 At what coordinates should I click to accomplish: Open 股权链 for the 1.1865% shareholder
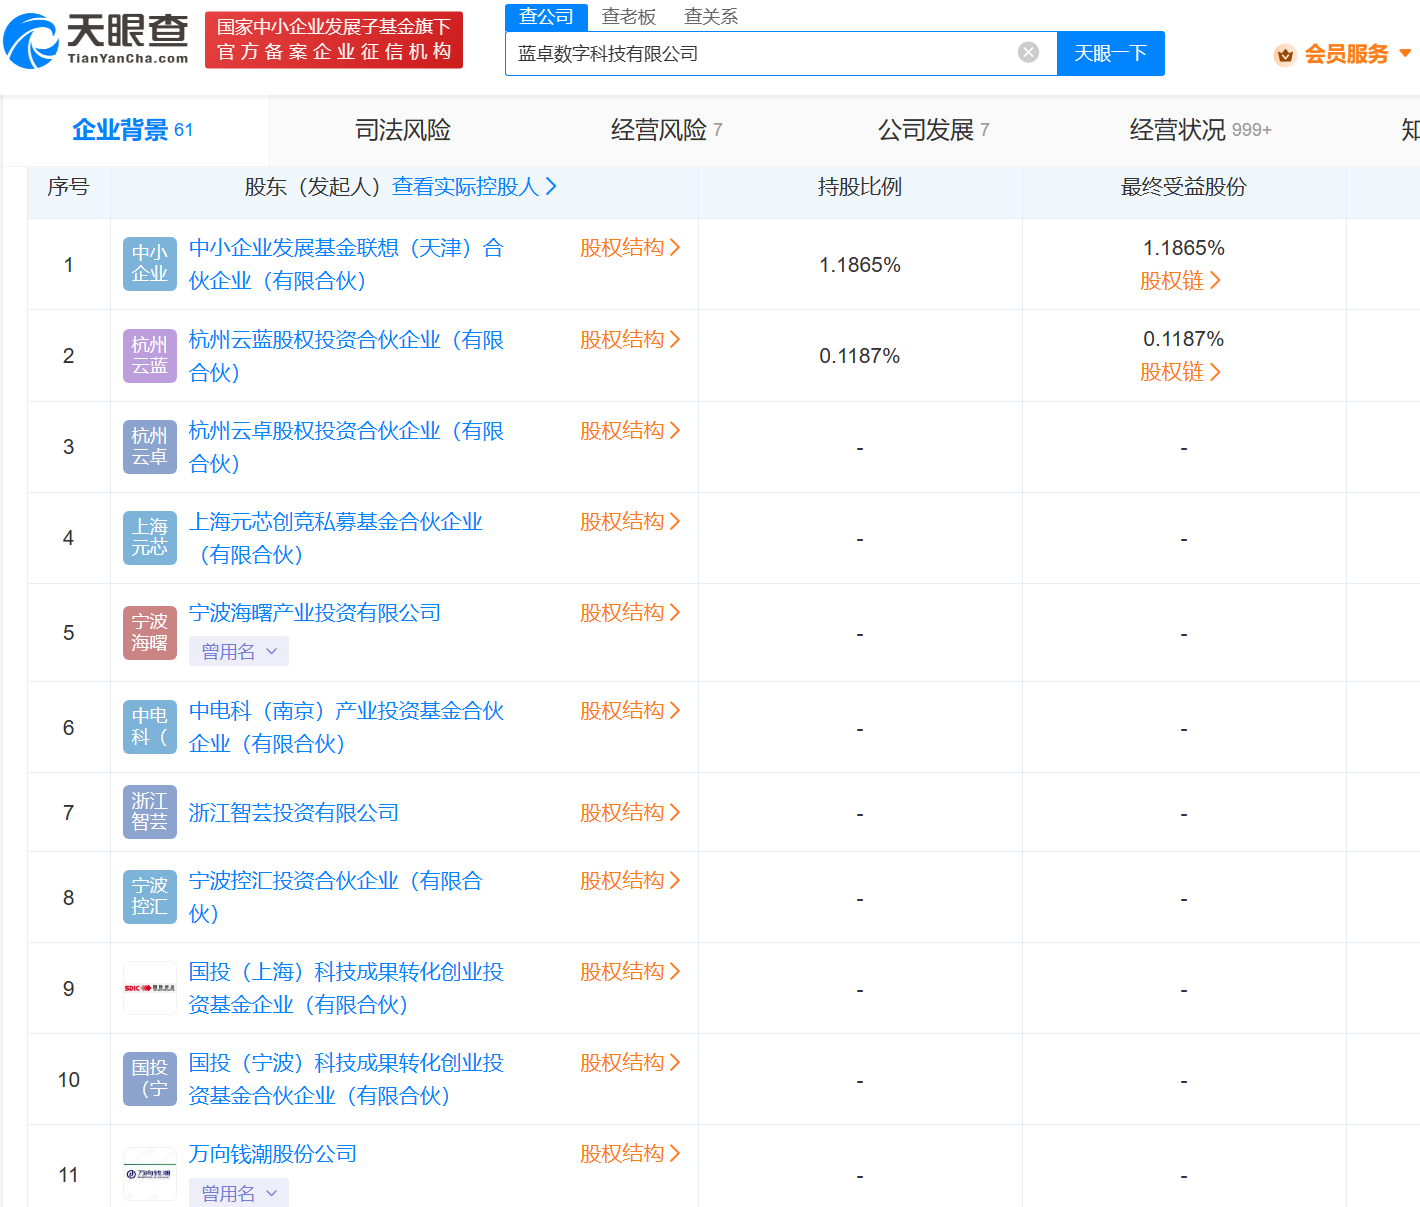pos(1180,281)
